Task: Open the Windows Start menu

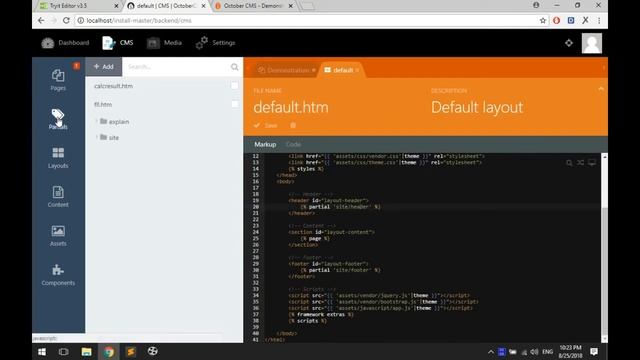Action: click(42, 352)
